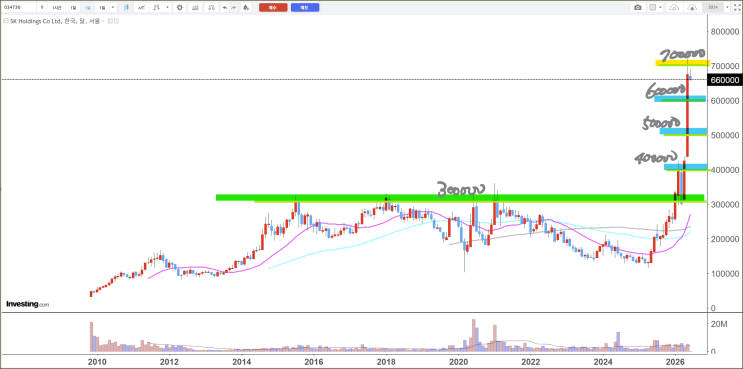Open the interval dropdown arrow after 1월
Viewport: 743px width, 369px height.
113,7
